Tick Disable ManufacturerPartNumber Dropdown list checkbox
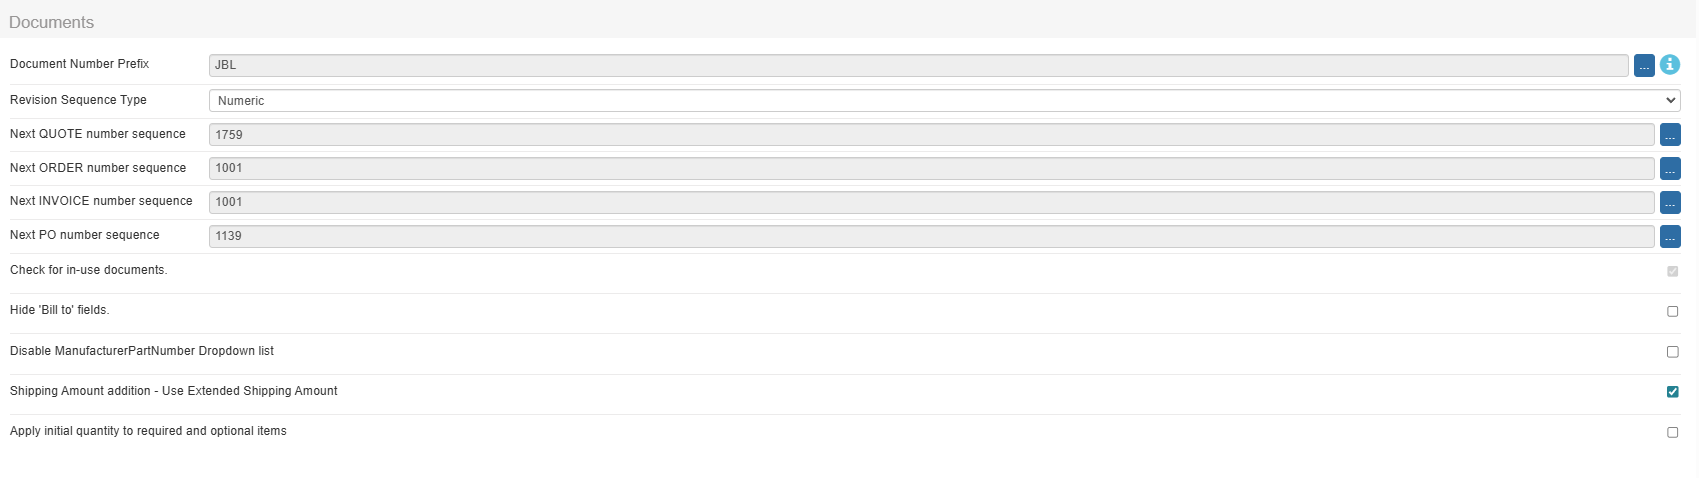The image size is (1699, 478). pyautogui.click(x=1672, y=352)
